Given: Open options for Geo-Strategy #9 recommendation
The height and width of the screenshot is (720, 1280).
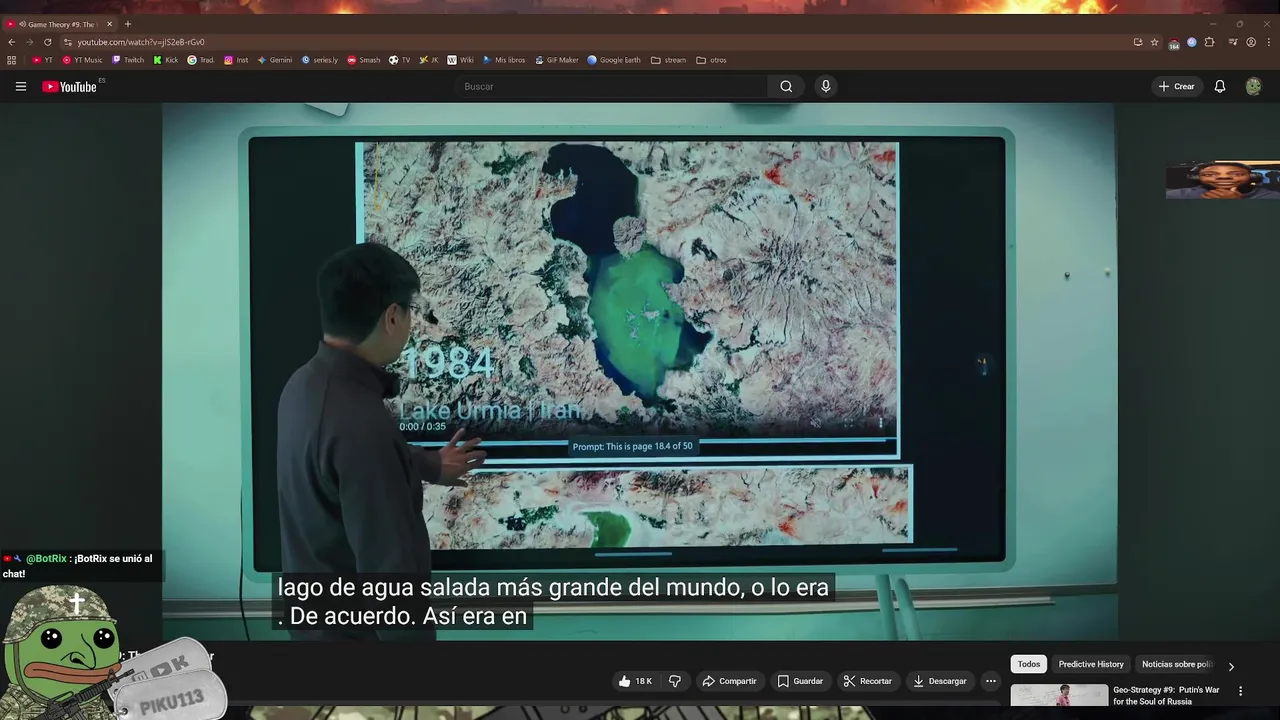Looking at the screenshot, I should pos(1241,691).
